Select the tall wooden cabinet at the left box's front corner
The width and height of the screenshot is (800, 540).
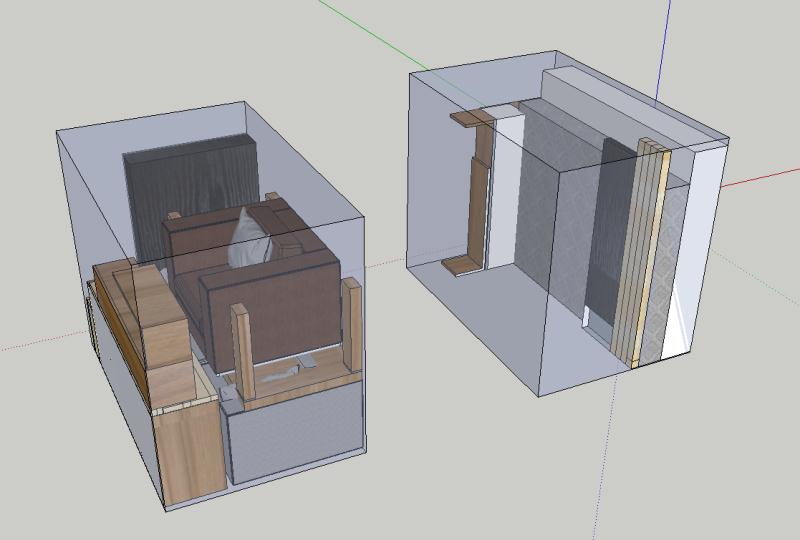coord(189,449)
